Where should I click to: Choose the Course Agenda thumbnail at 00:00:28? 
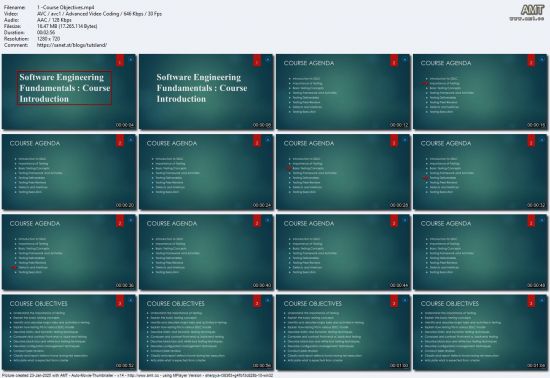click(x=343, y=172)
